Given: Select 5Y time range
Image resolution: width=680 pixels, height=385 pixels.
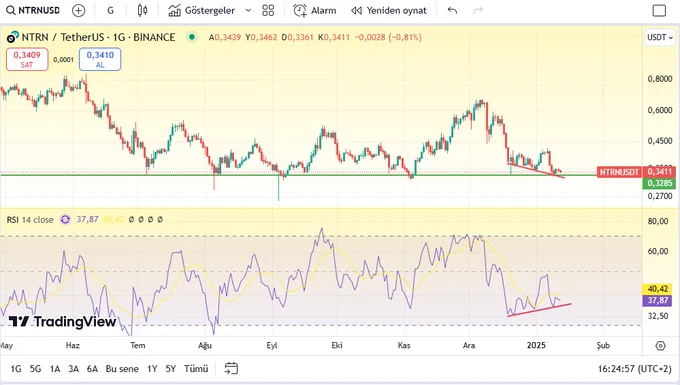Looking at the screenshot, I should [170, 369].
